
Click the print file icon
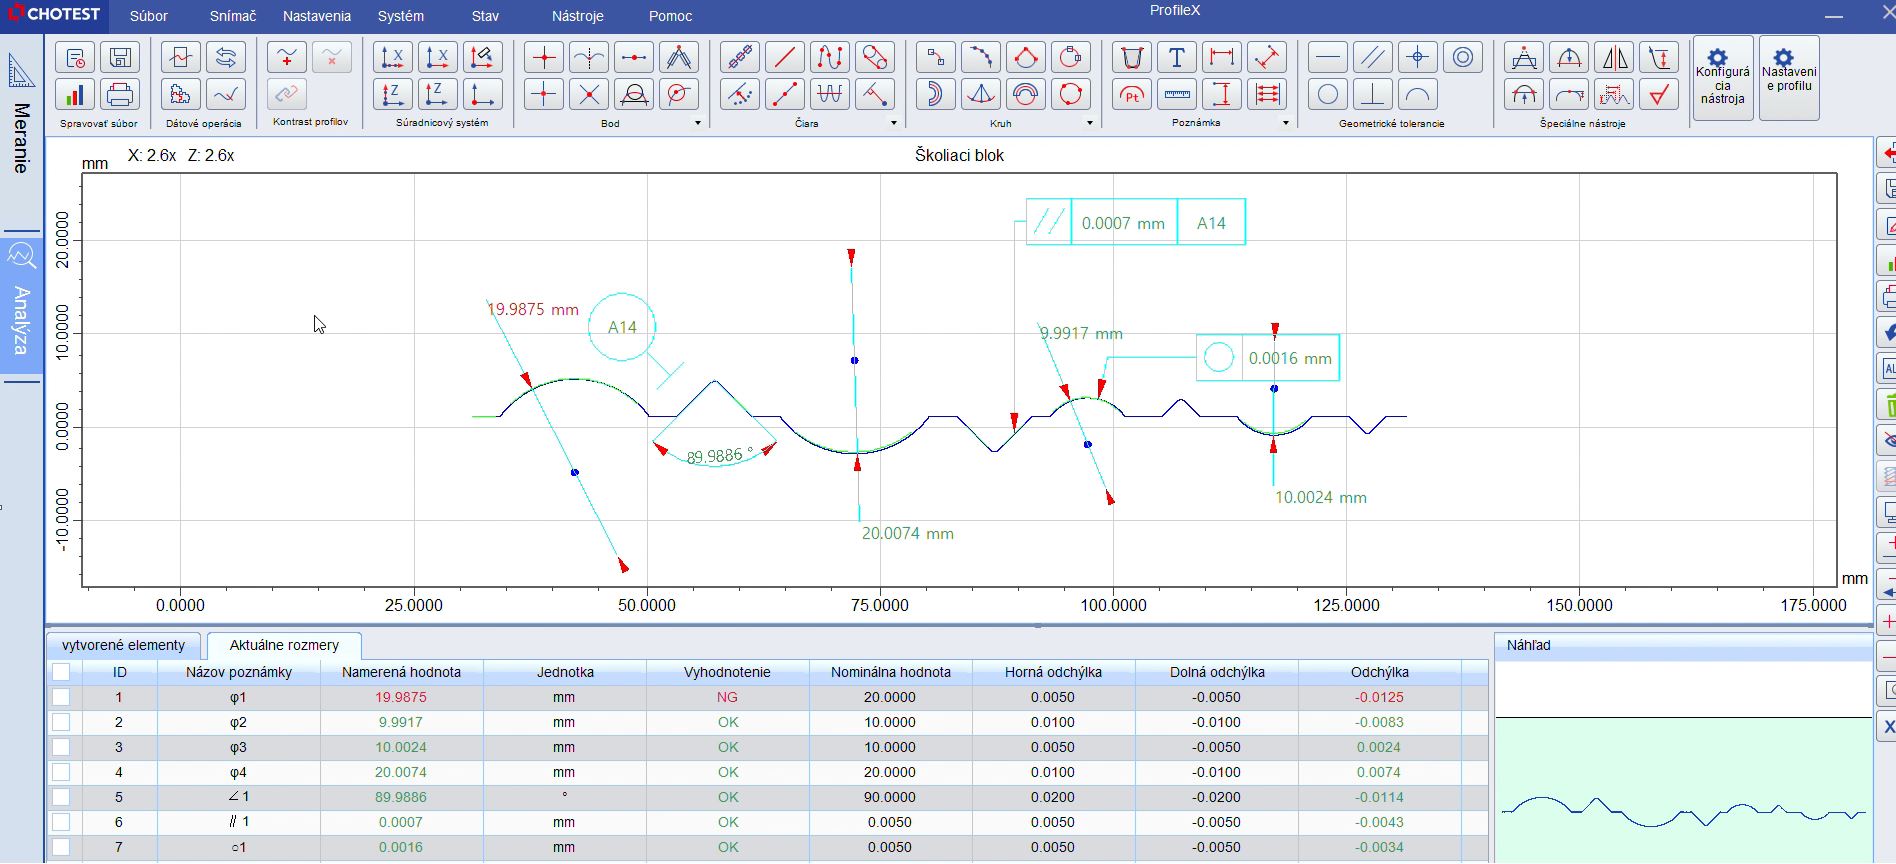tap(120, 95)
